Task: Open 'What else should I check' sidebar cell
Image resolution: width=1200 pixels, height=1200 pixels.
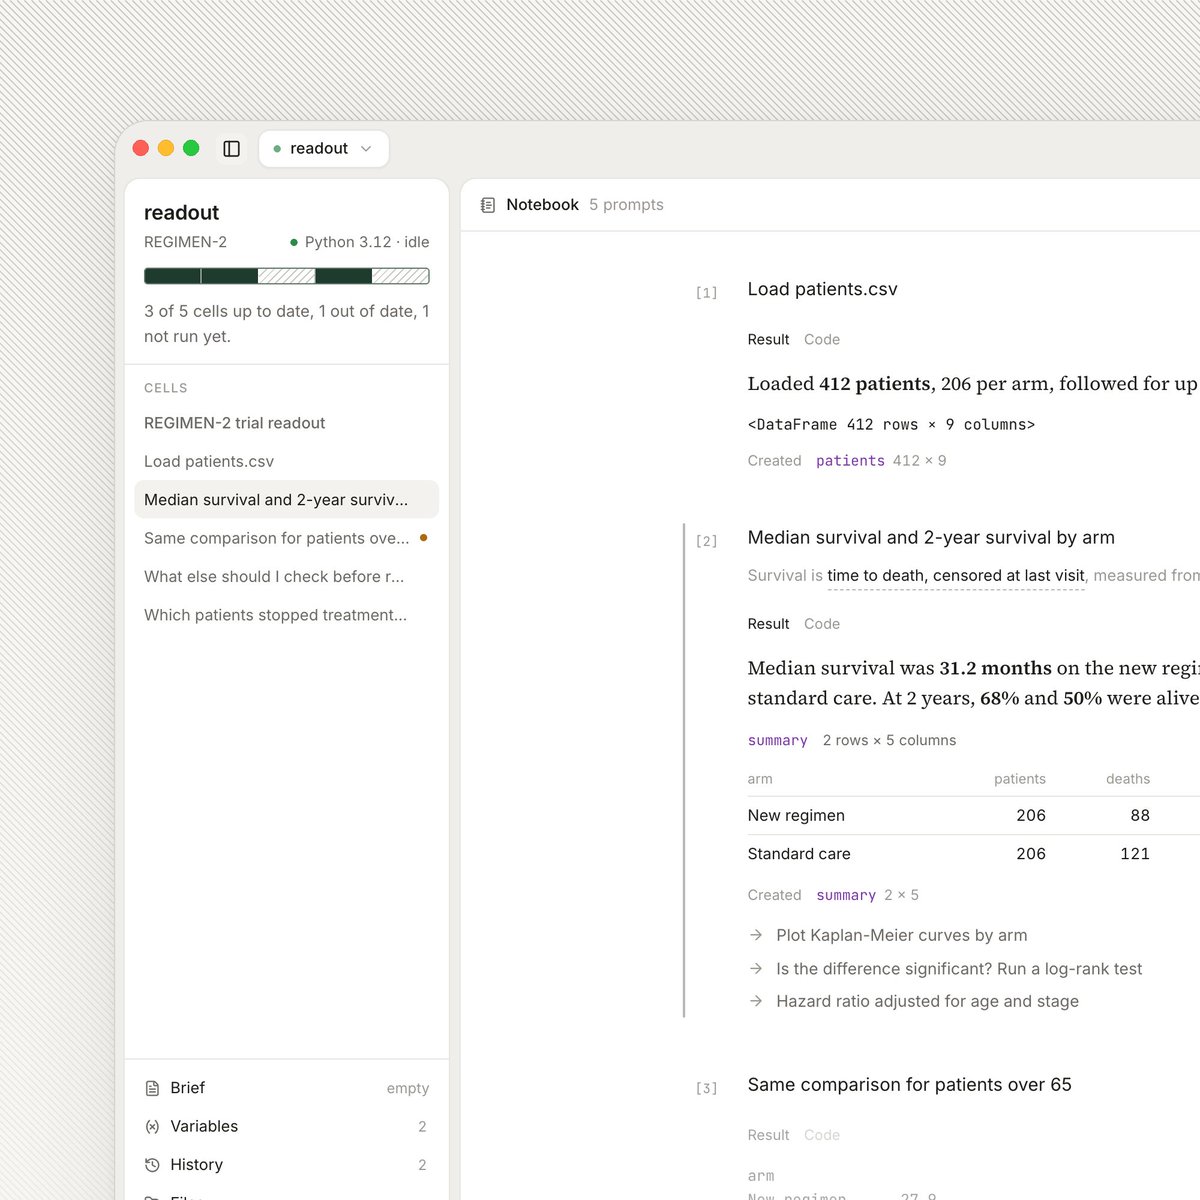Action: point(286,577)
